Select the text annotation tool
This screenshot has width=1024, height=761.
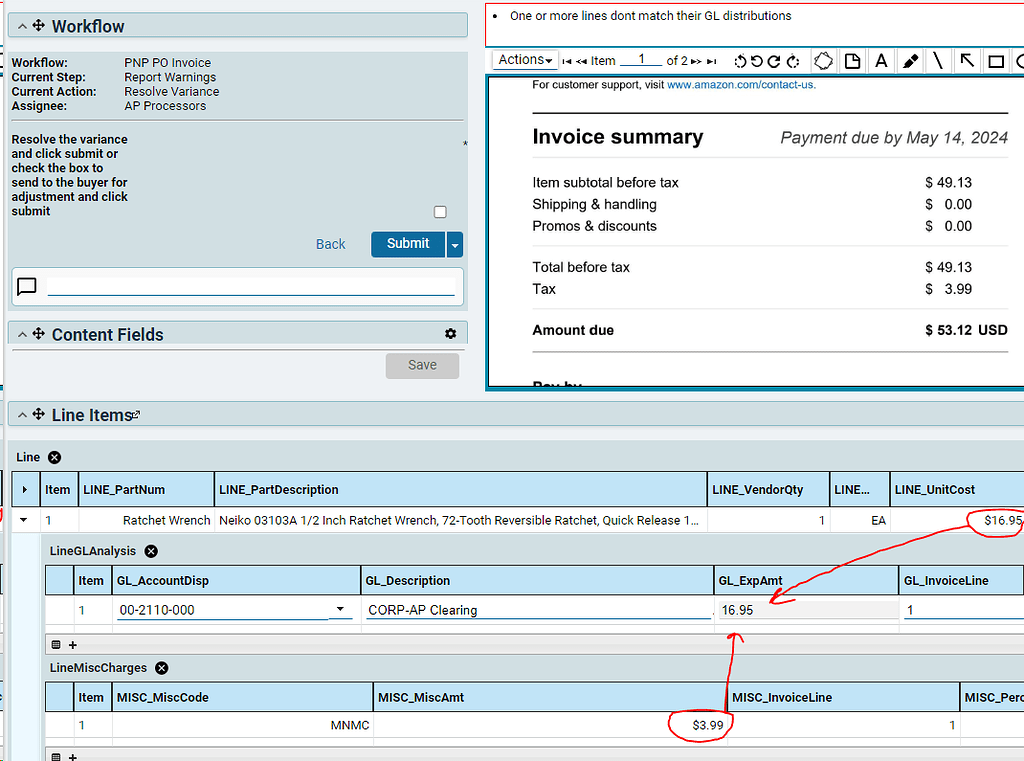click(880, 61)
